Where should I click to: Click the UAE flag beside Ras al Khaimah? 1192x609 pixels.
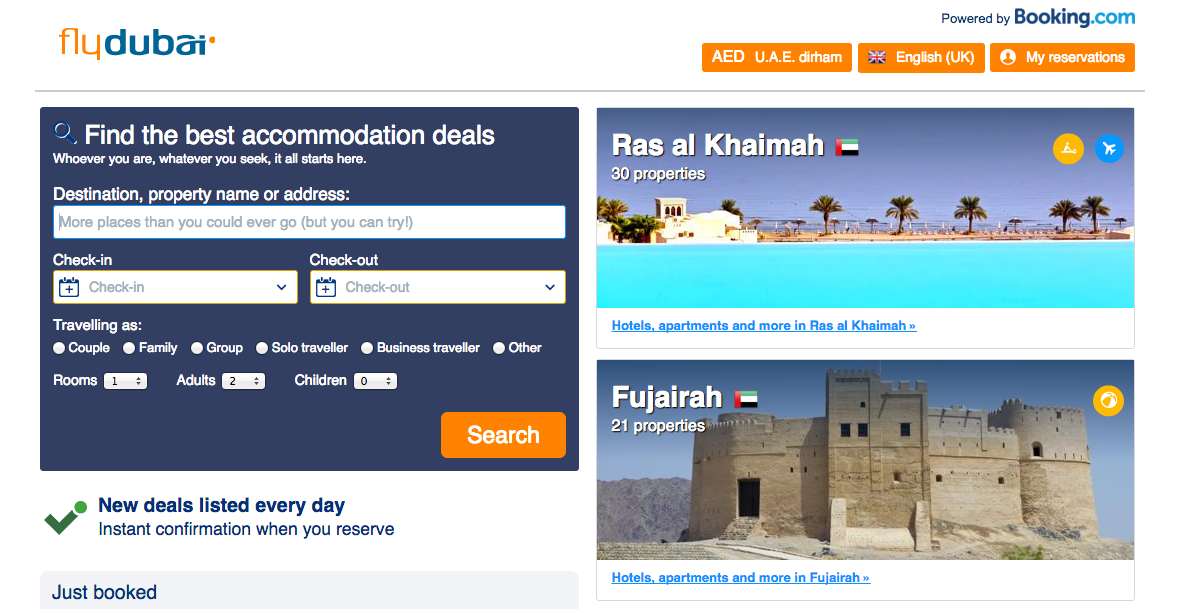pyautogui.click(x=847, y=147)
